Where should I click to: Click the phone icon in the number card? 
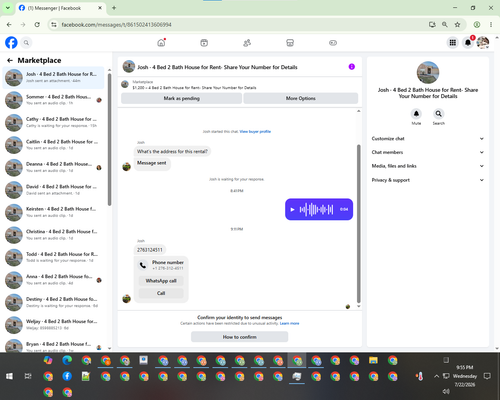[143, 265]
